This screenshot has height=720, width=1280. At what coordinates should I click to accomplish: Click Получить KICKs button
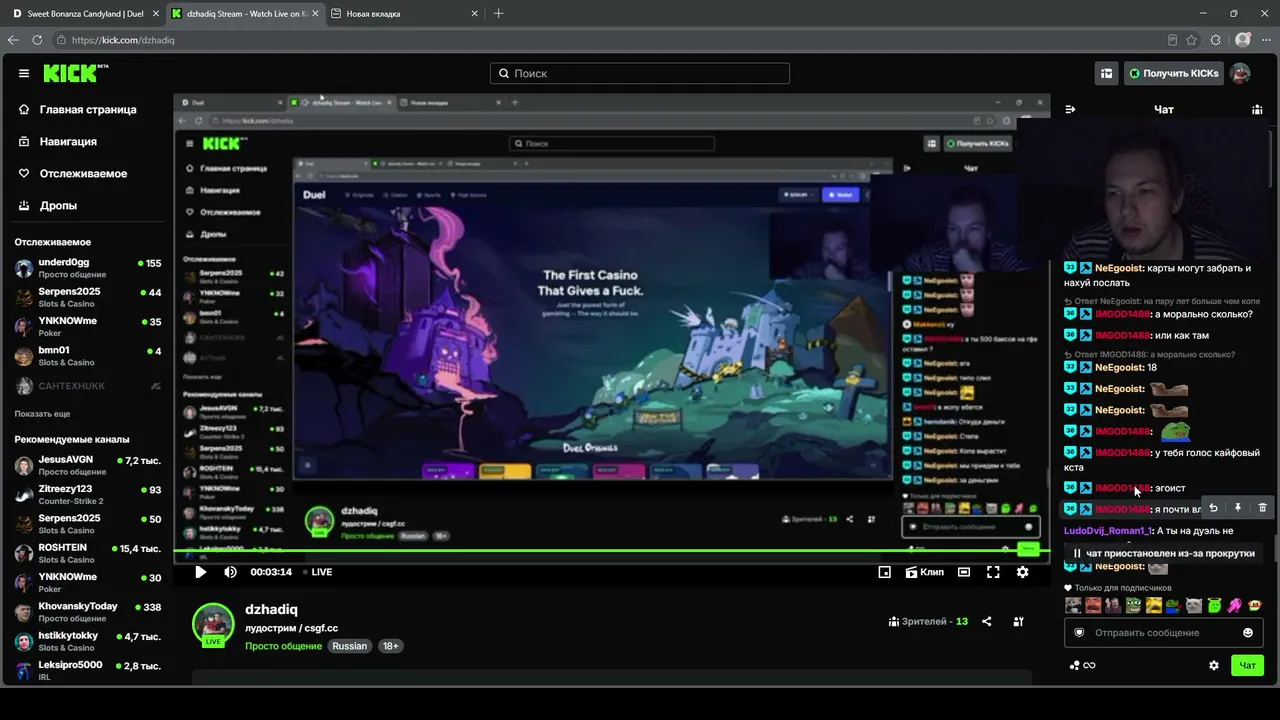click(1174, 73)
